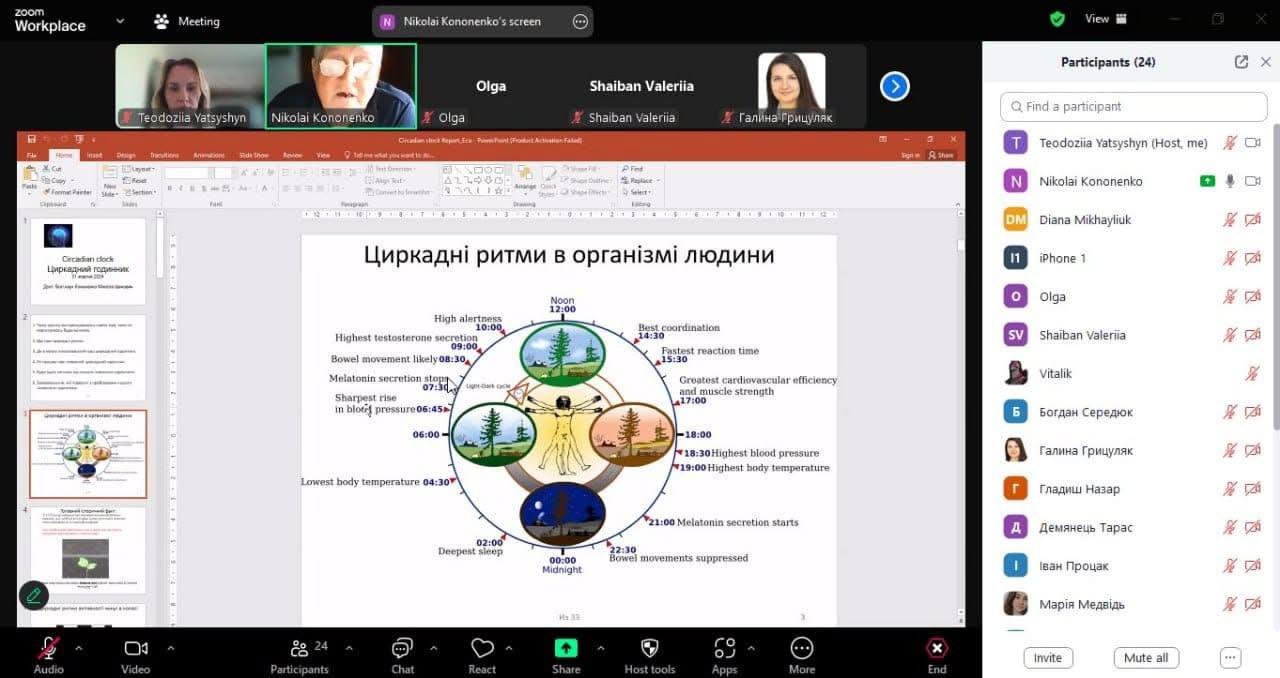Open Host tools shield icon

click(649, 649)
